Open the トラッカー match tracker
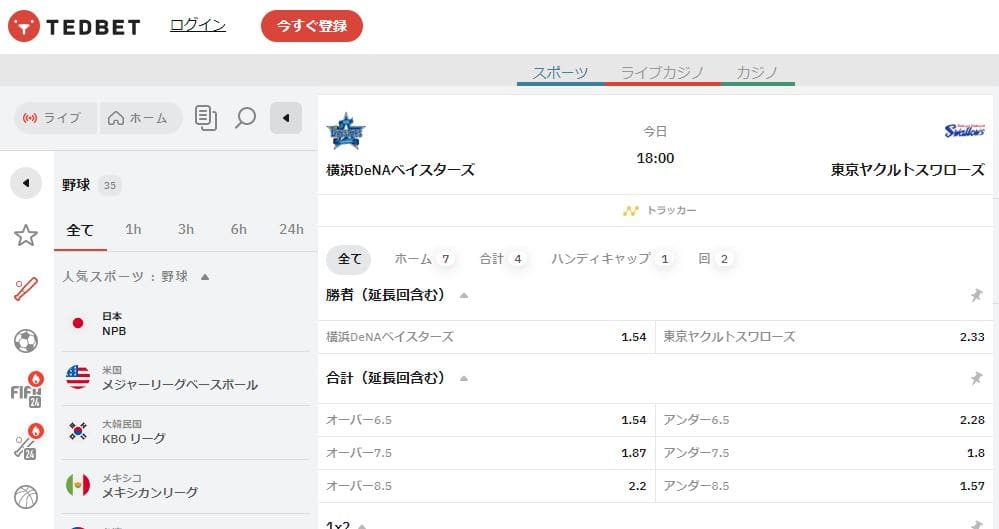The height and width of the screenshot is (529, 999). tap(659, 210)
